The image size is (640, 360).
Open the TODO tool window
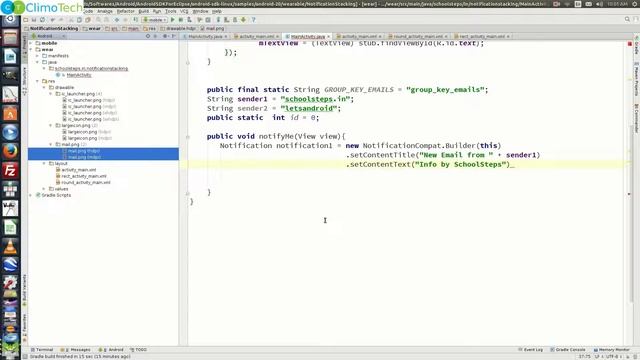pos(139,350)
